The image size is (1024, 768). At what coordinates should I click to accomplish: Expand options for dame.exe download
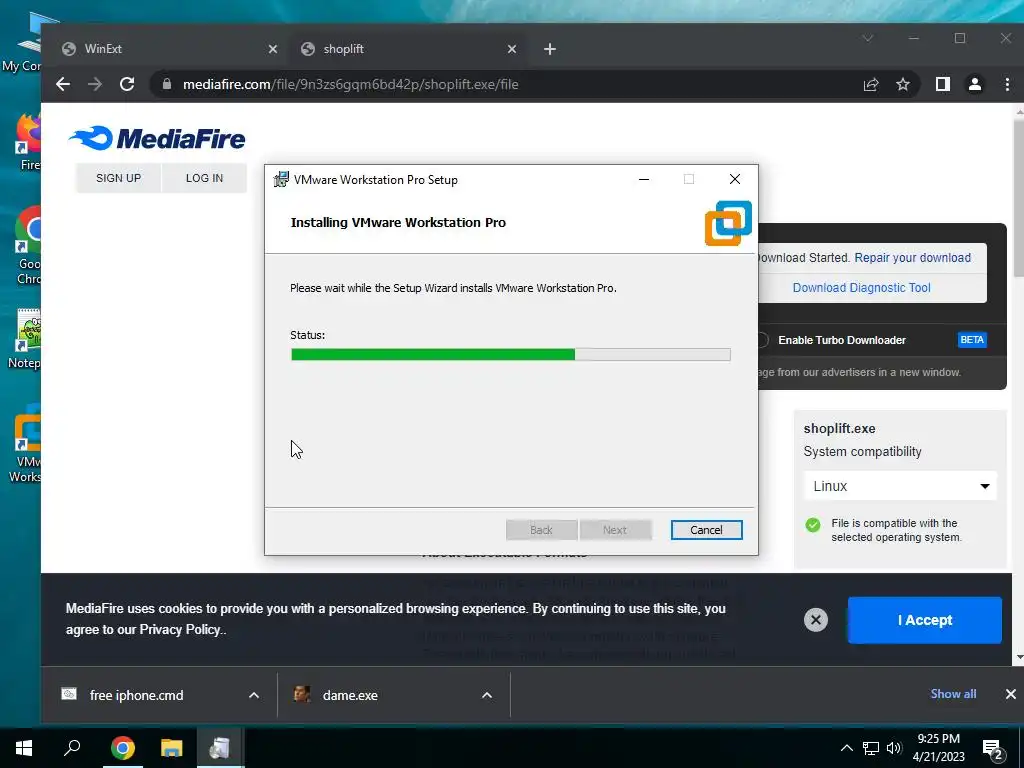click(x=487, y=696)
